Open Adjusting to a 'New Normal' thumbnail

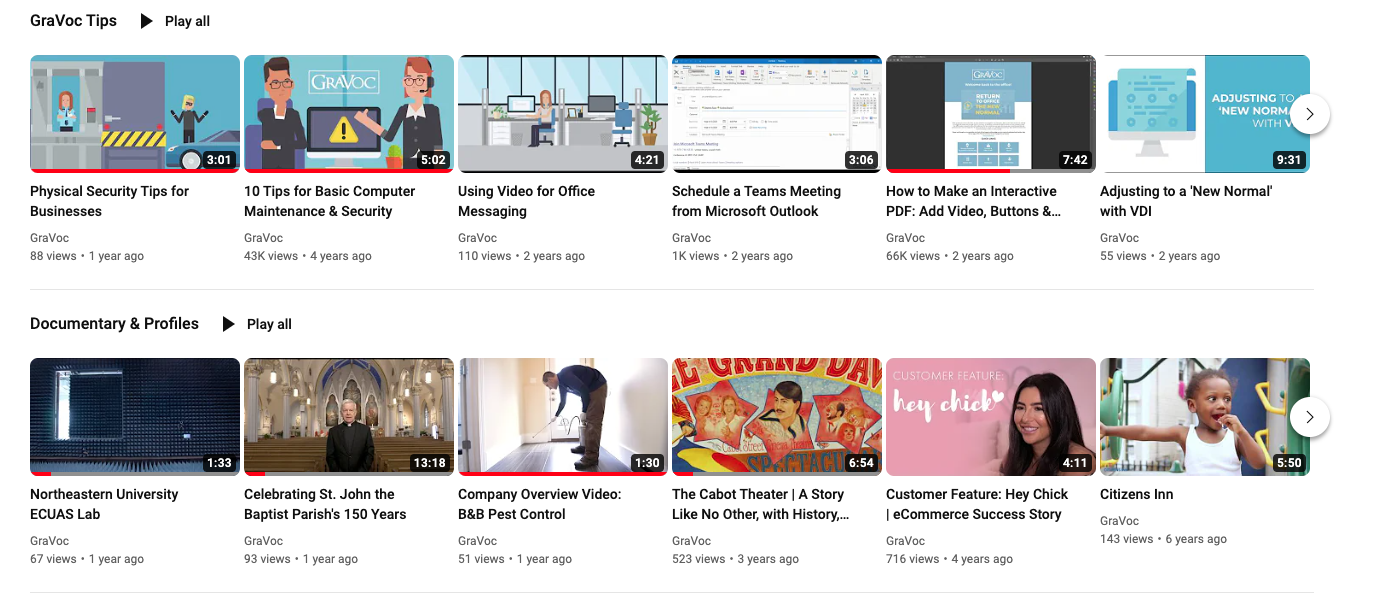tap(1205, 114)
